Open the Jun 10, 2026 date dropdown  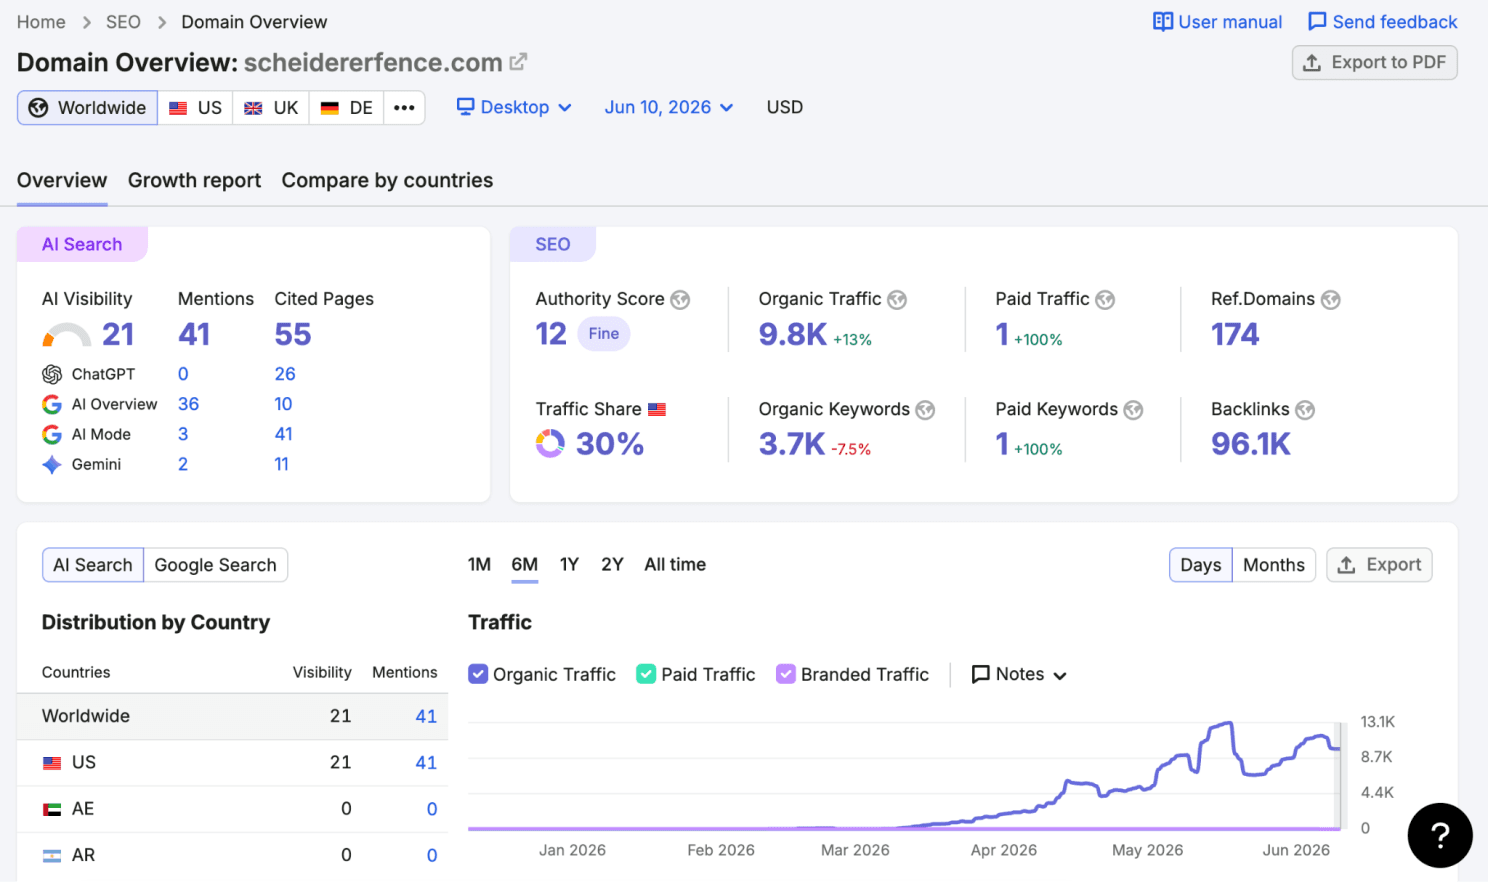pos(668,107)
